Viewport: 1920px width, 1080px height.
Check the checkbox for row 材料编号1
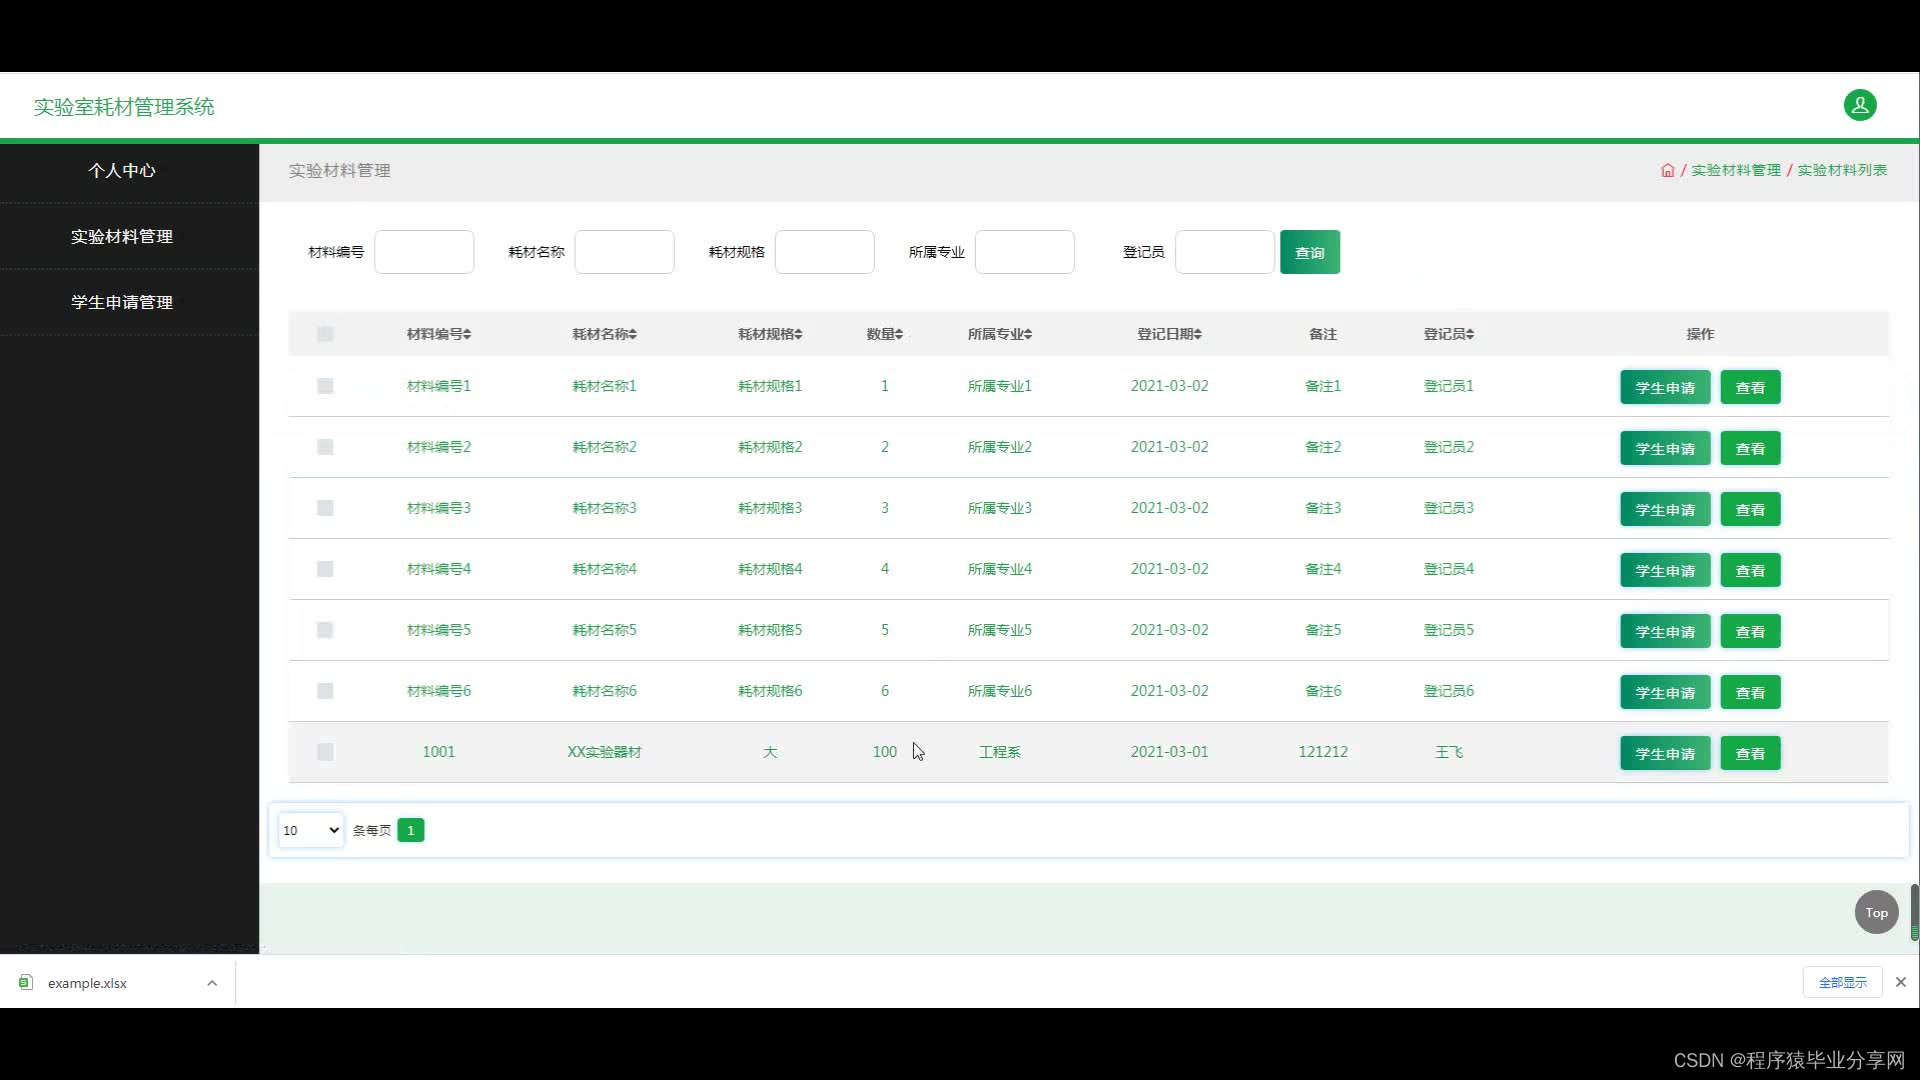pos(325,386)
